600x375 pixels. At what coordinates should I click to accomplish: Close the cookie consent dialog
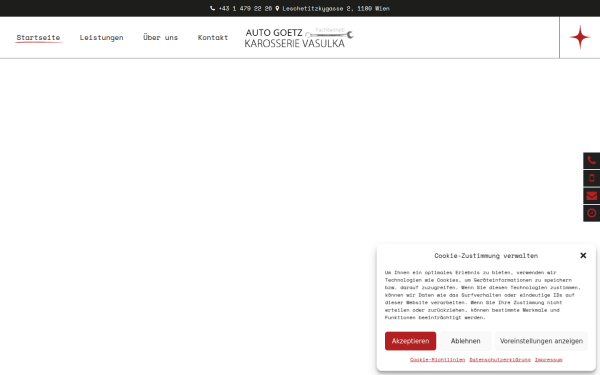(x=583, y=255)
